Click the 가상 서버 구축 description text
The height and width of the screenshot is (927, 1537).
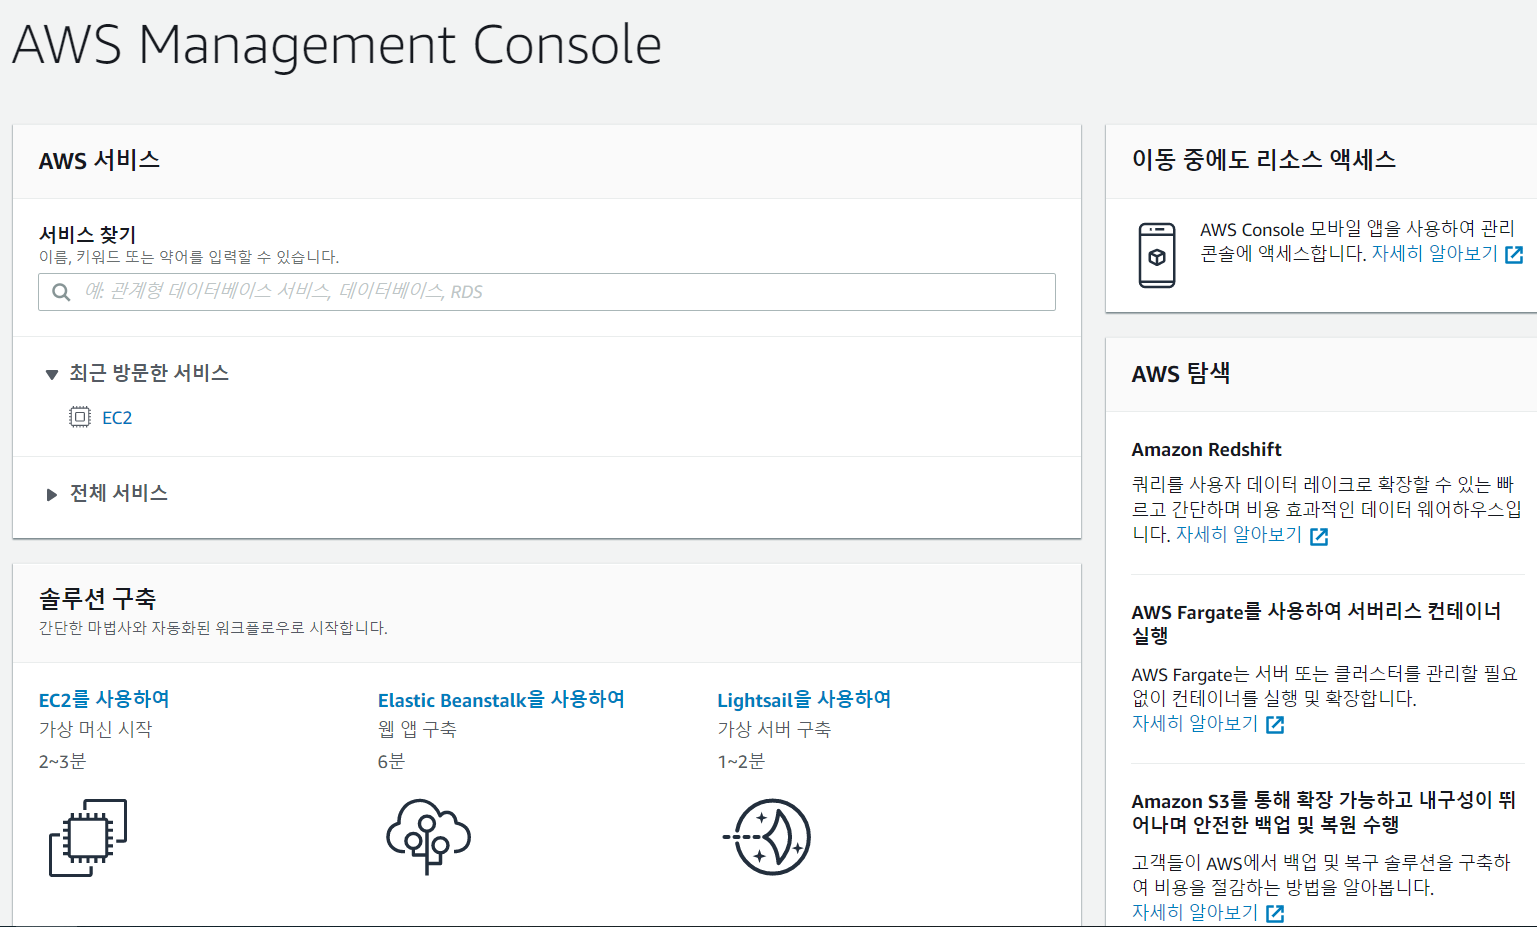pos(774,730)
